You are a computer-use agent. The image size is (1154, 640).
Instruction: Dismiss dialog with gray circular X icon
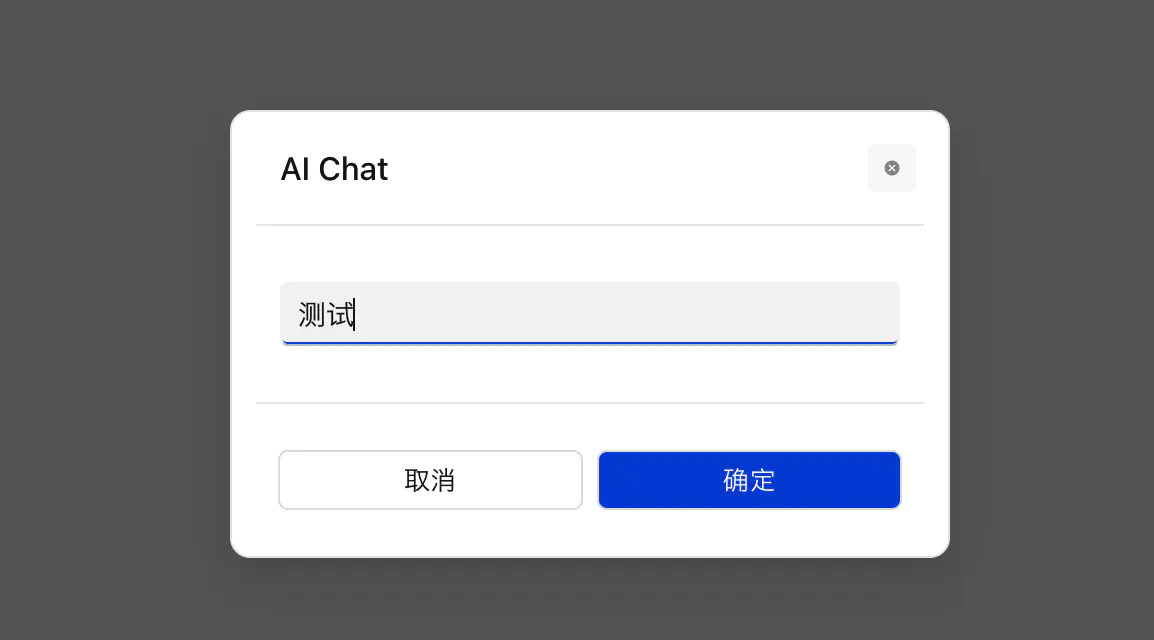pyautogui.click(x=891, y=168)
